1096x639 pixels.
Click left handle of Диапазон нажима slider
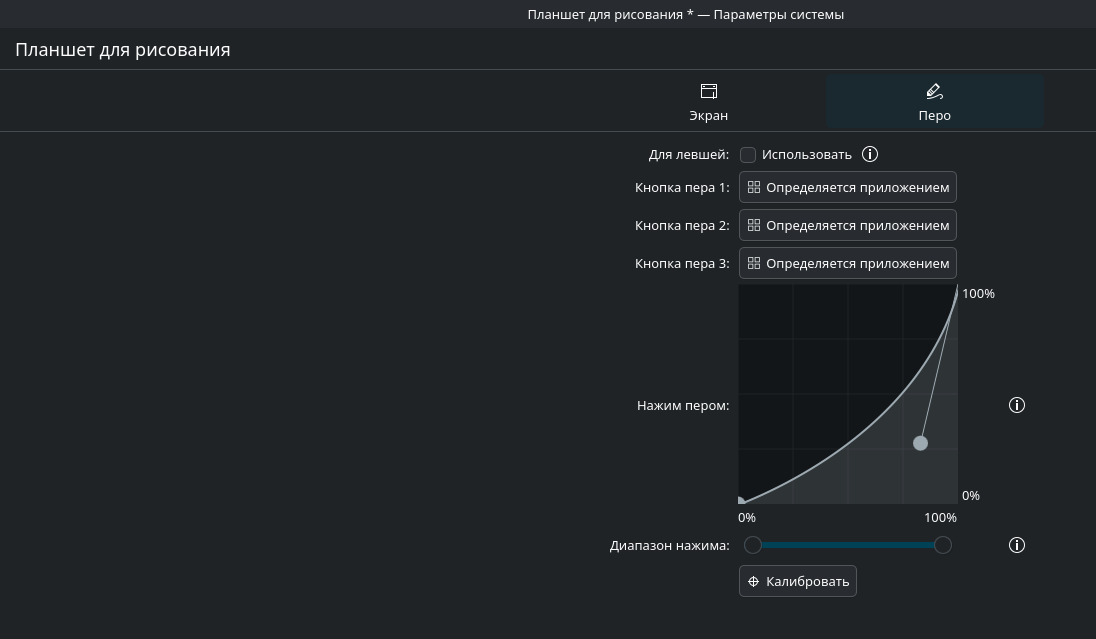click(753, 545)
